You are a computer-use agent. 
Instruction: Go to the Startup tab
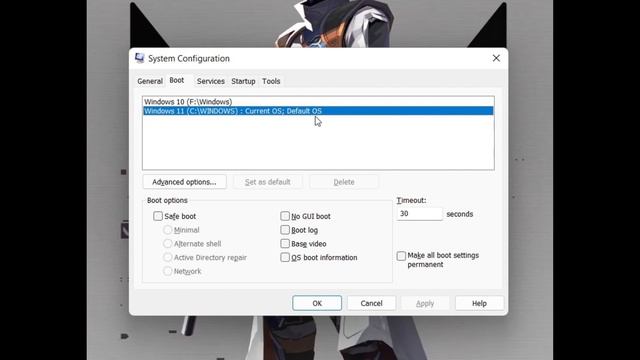tap(243, 81)
